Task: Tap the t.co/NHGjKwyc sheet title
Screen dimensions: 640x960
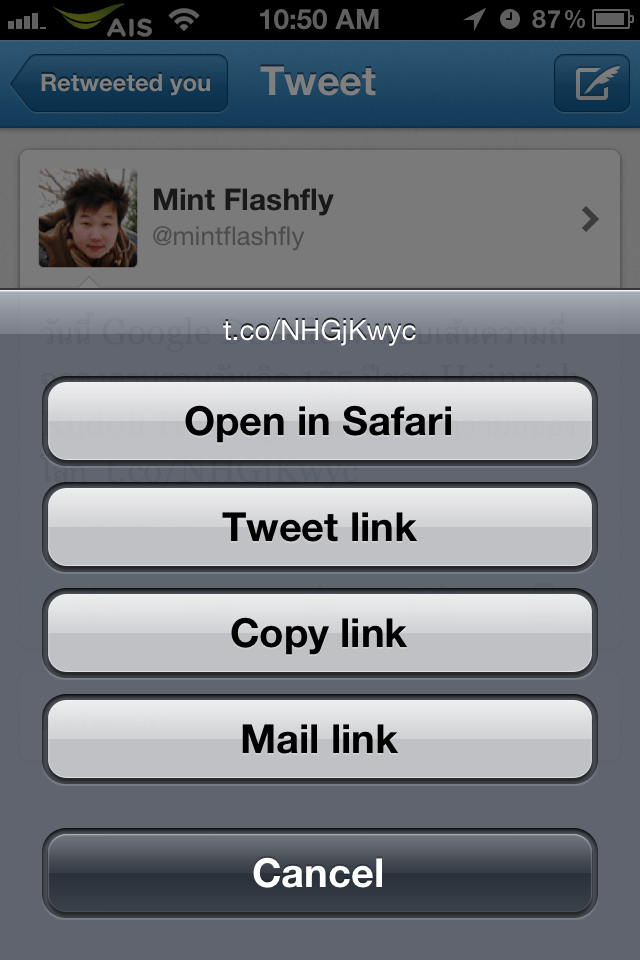Action: coord(319,331)
